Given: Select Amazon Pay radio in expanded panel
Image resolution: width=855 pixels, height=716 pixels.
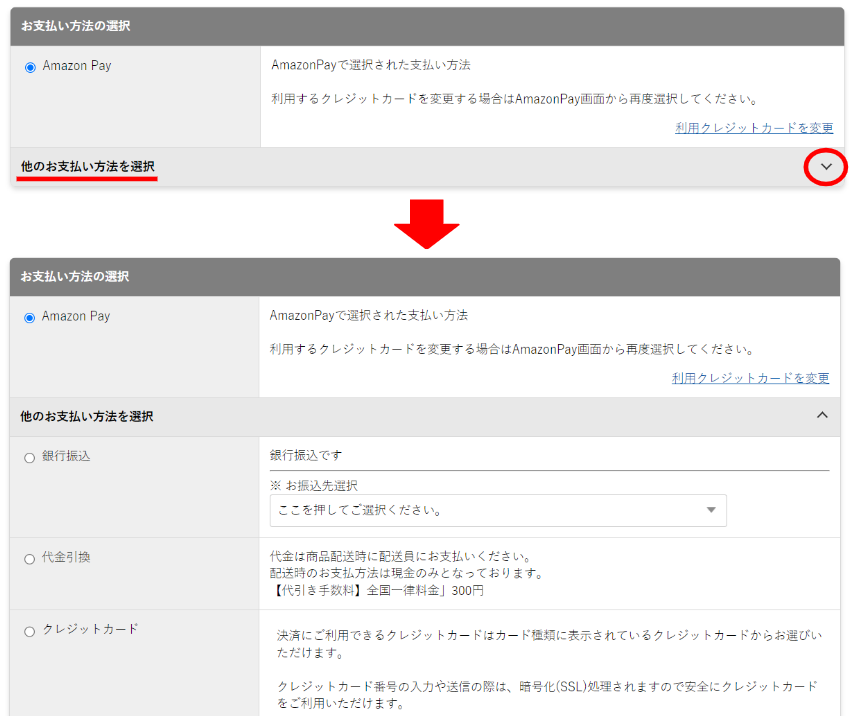Looking at the screenshot, I should coord(30,317).
